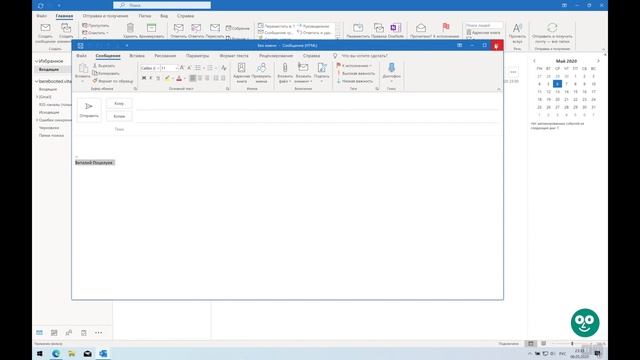Image resolution: width=640 pixels, height=360 pixels.
Task: Toggle Низкая важность low importance
Action: coord(355,81)
